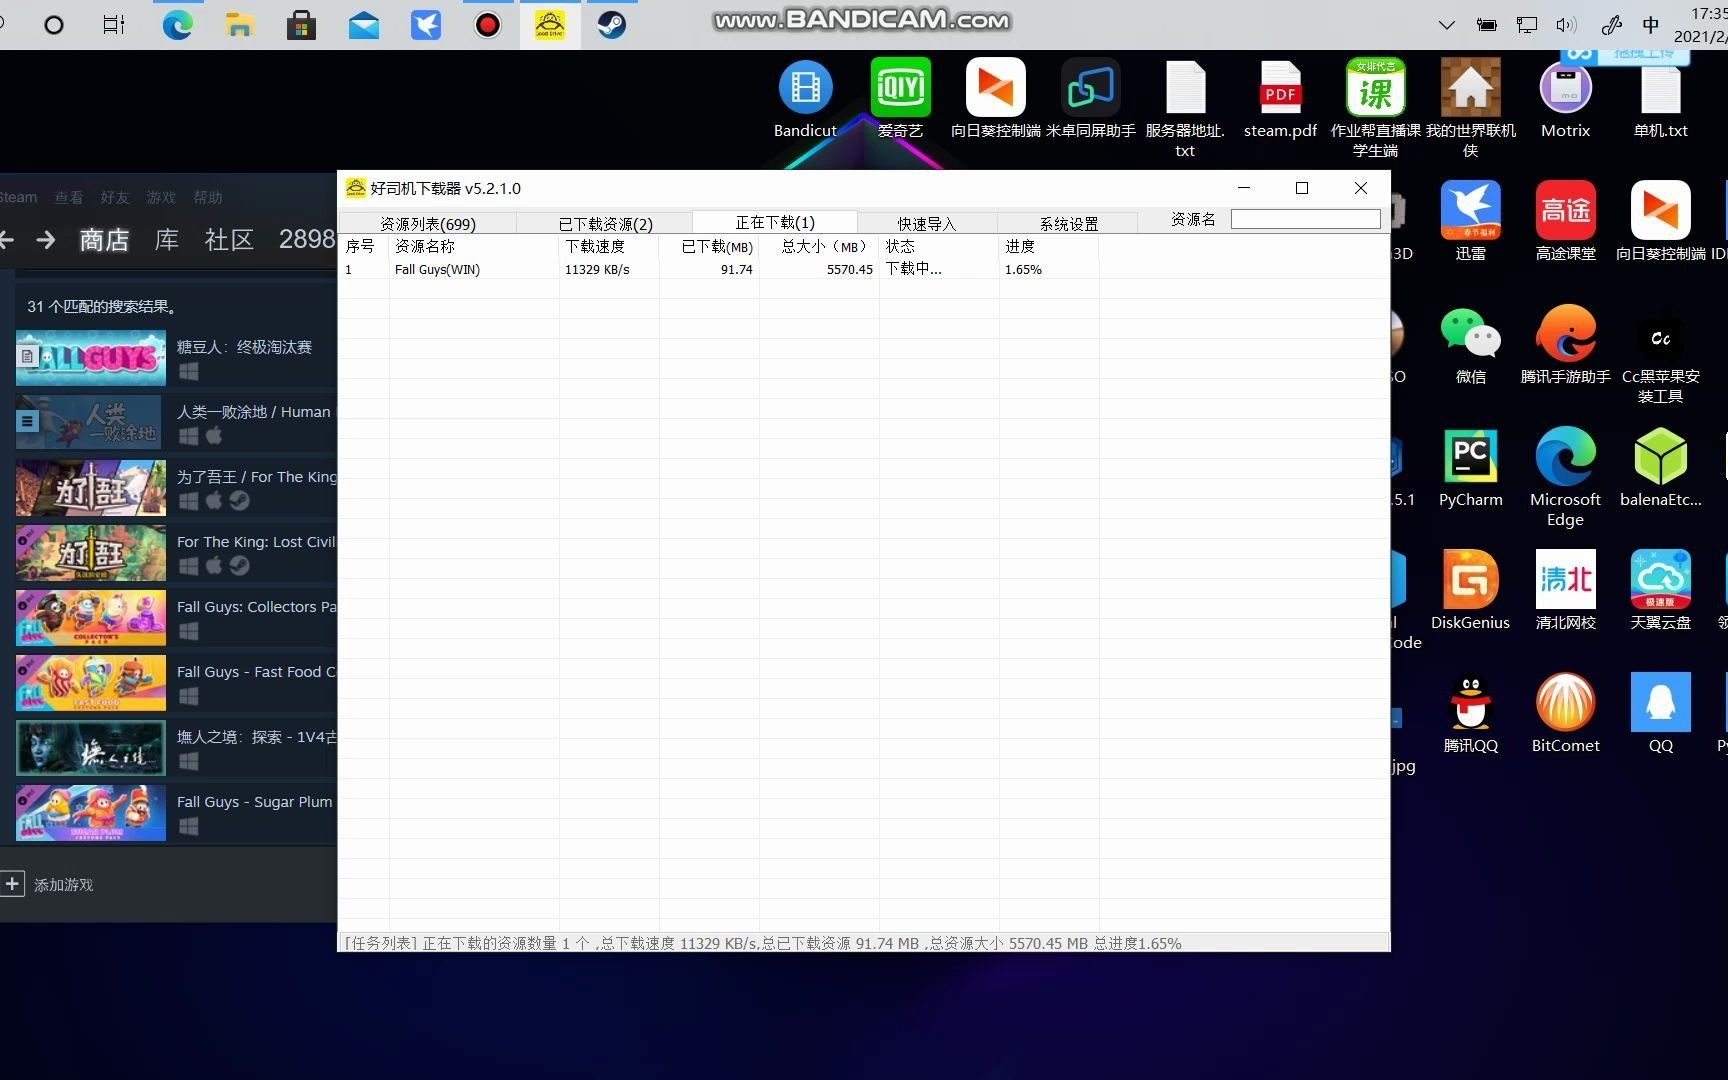
Task: Launch the iQIYI desktop app
Action: click(x=900, y=98)
